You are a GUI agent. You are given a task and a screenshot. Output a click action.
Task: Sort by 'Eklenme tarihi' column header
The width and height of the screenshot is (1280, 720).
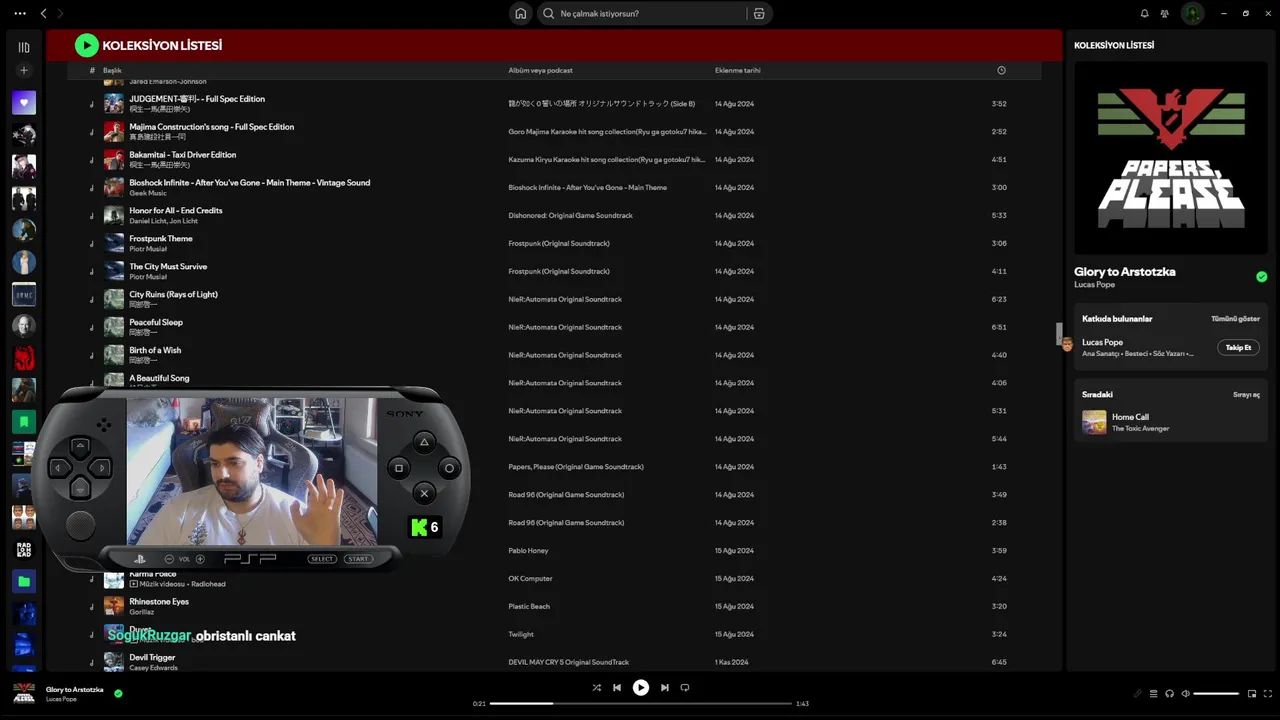(x=738, y=70)
